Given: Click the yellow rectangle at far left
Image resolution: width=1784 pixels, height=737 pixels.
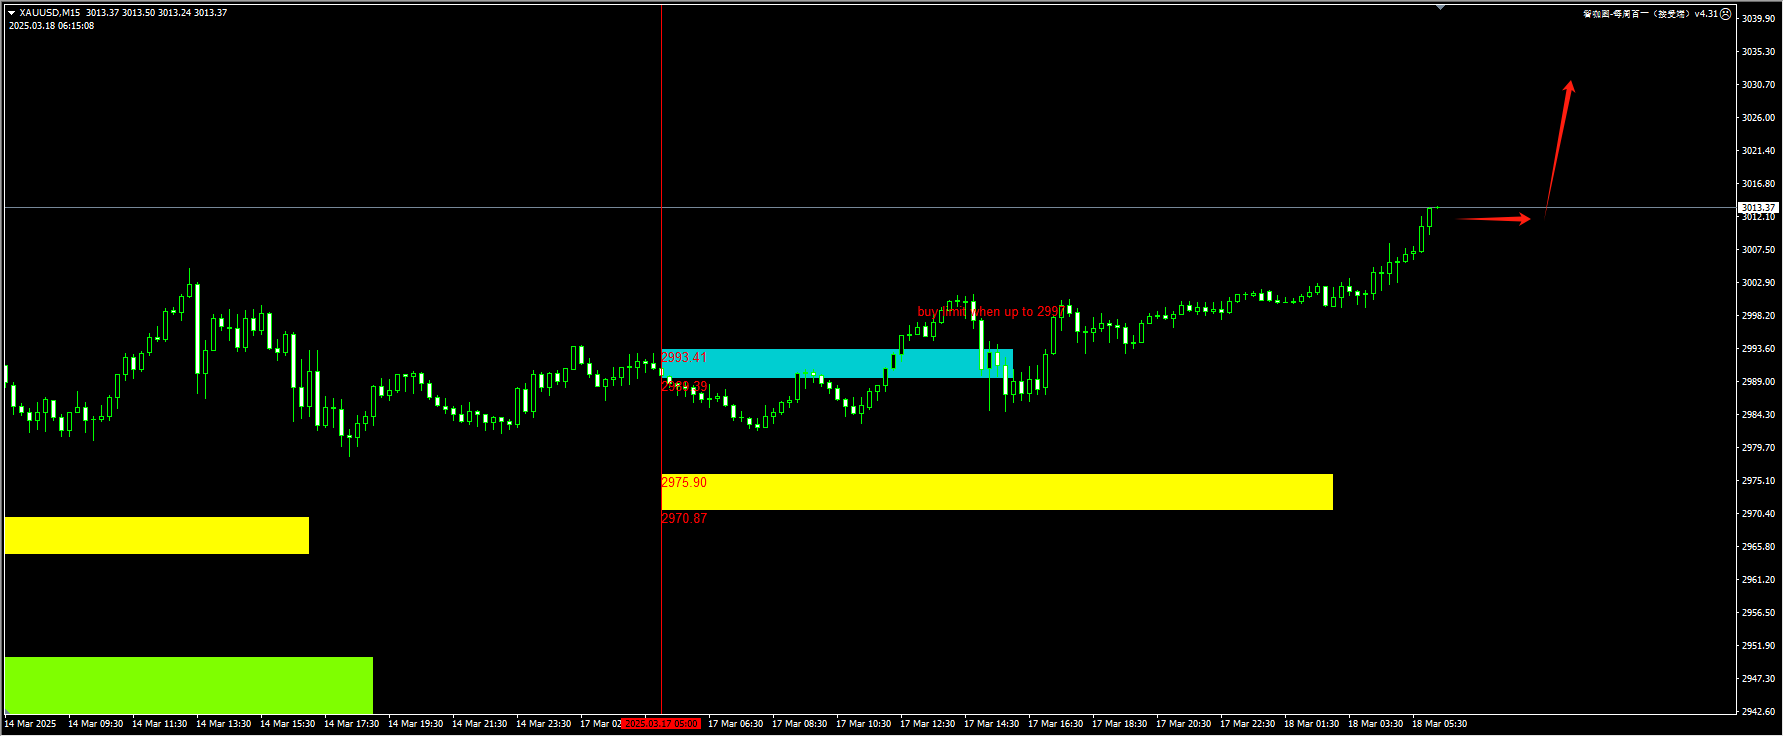Looking at the screenshot, I should [x=156, y=535].
